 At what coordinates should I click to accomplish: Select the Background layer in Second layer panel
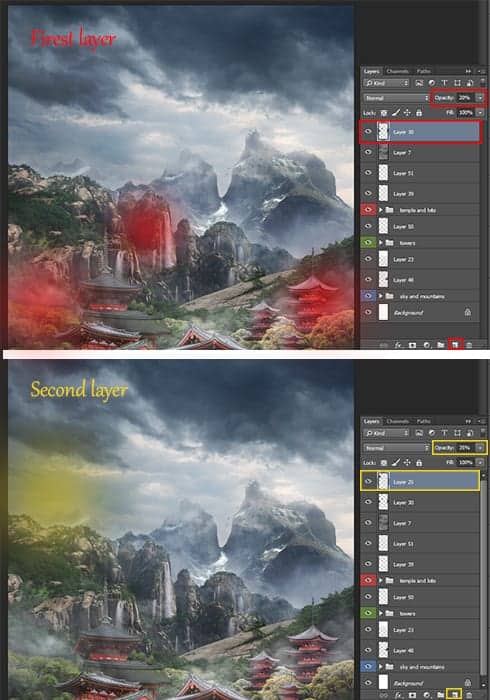tap(420, 683)
